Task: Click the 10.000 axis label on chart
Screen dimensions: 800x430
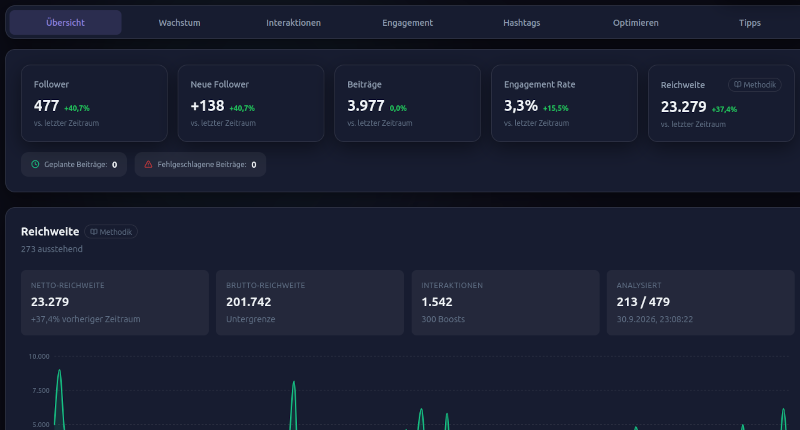Action: click(x=39, y=357)
